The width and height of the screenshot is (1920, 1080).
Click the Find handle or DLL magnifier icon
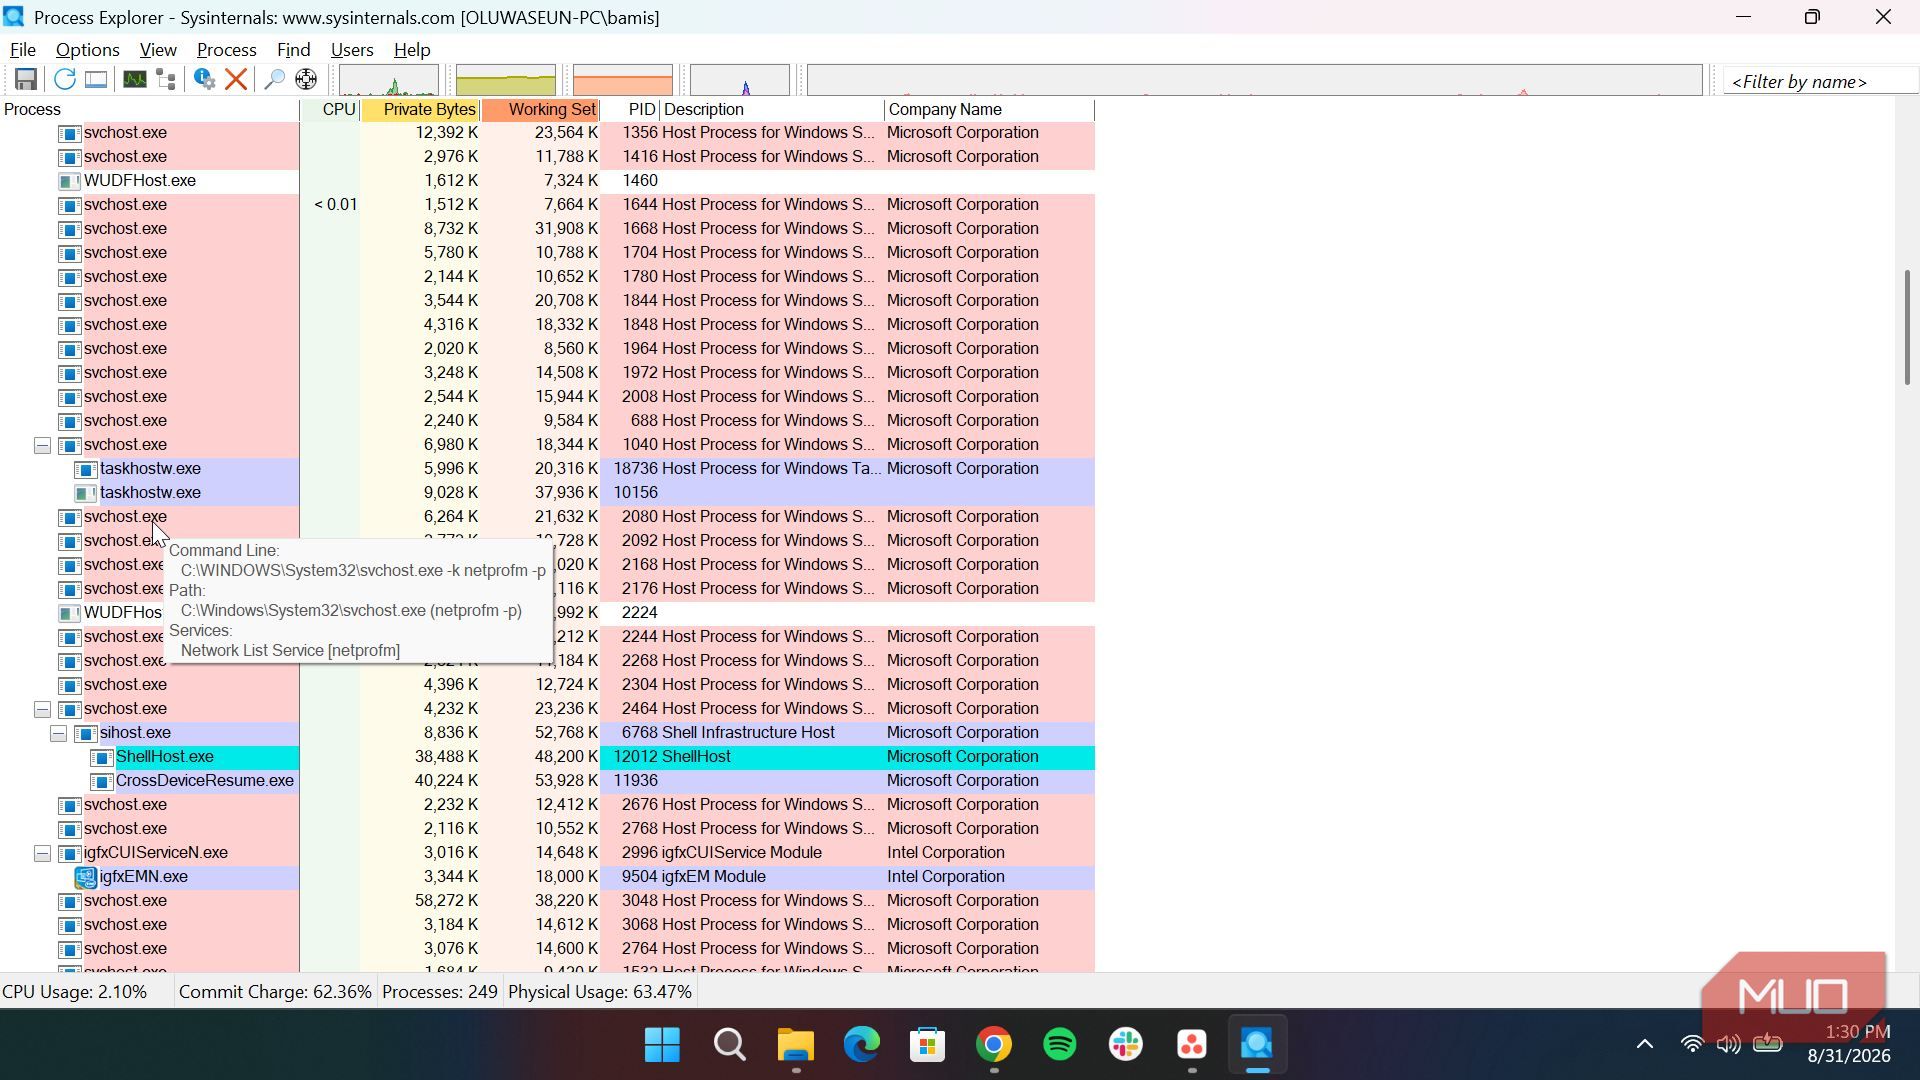(x=274, y=80)
